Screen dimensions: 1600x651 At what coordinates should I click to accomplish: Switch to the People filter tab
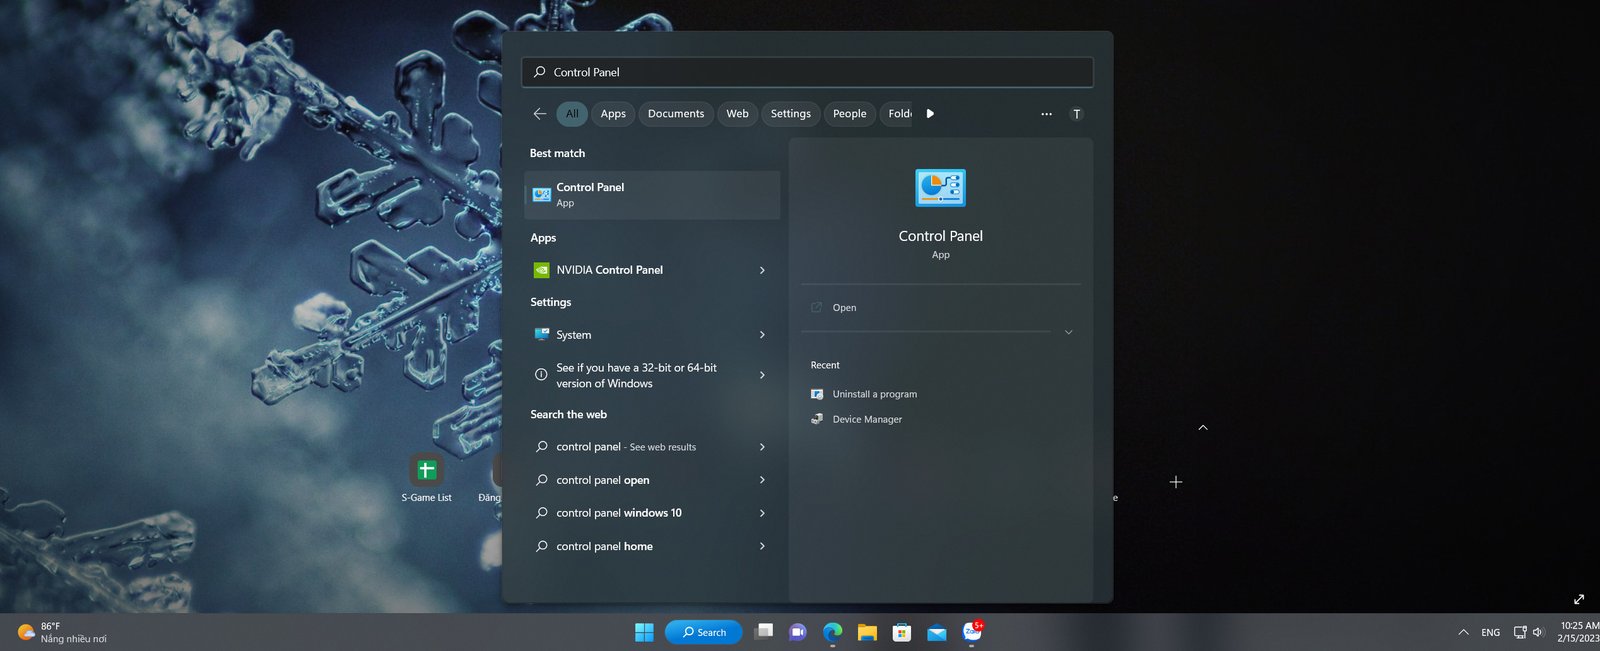pos(850,114)
